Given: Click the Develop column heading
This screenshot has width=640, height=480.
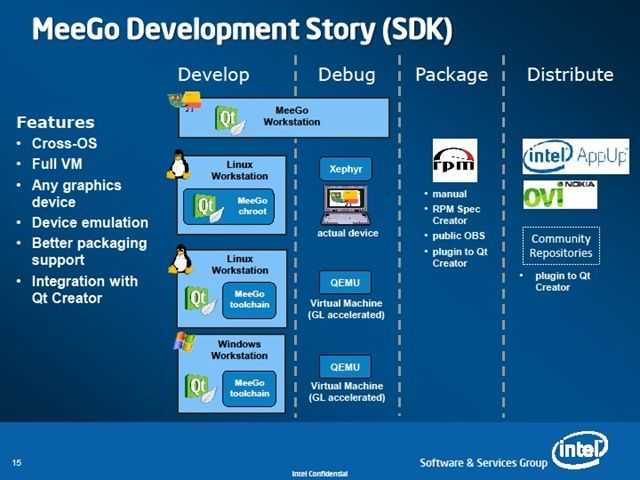Looking at the screenshot, I should click(213, 75).
